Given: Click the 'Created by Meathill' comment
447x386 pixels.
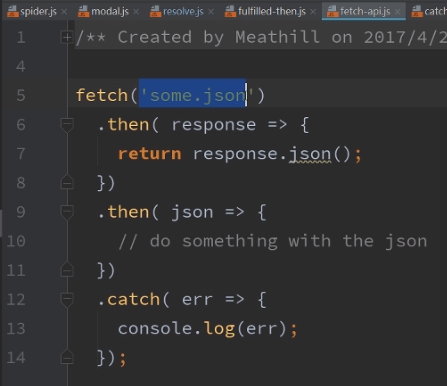Looking at the screenshot, I should (x=261, y=37).
